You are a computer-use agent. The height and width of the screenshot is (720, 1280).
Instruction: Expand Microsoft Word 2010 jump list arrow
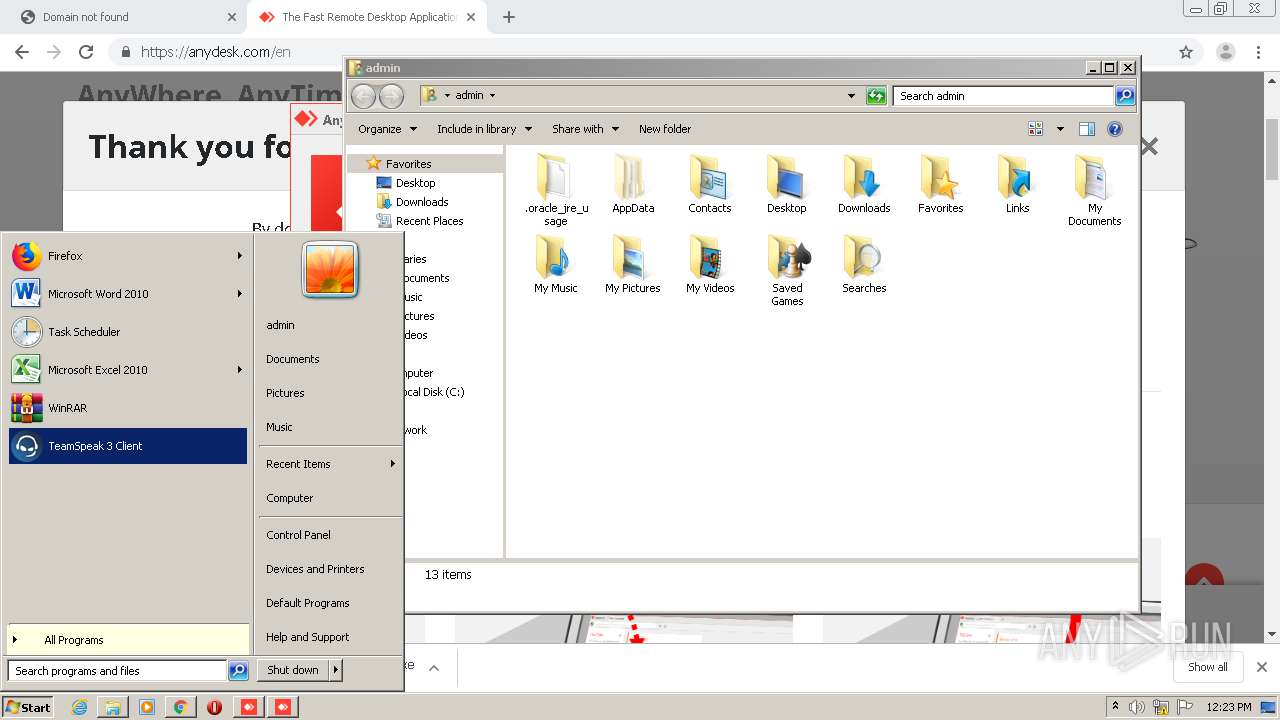coord(239,294)
